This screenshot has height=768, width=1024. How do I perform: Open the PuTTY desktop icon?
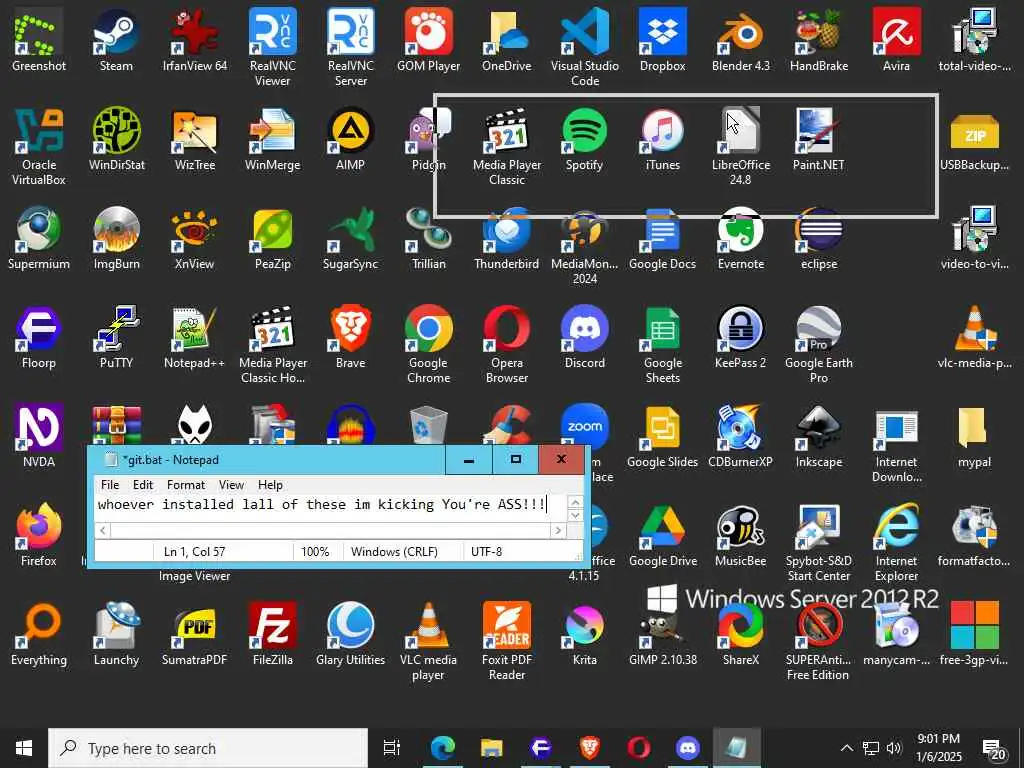[116, 338]
